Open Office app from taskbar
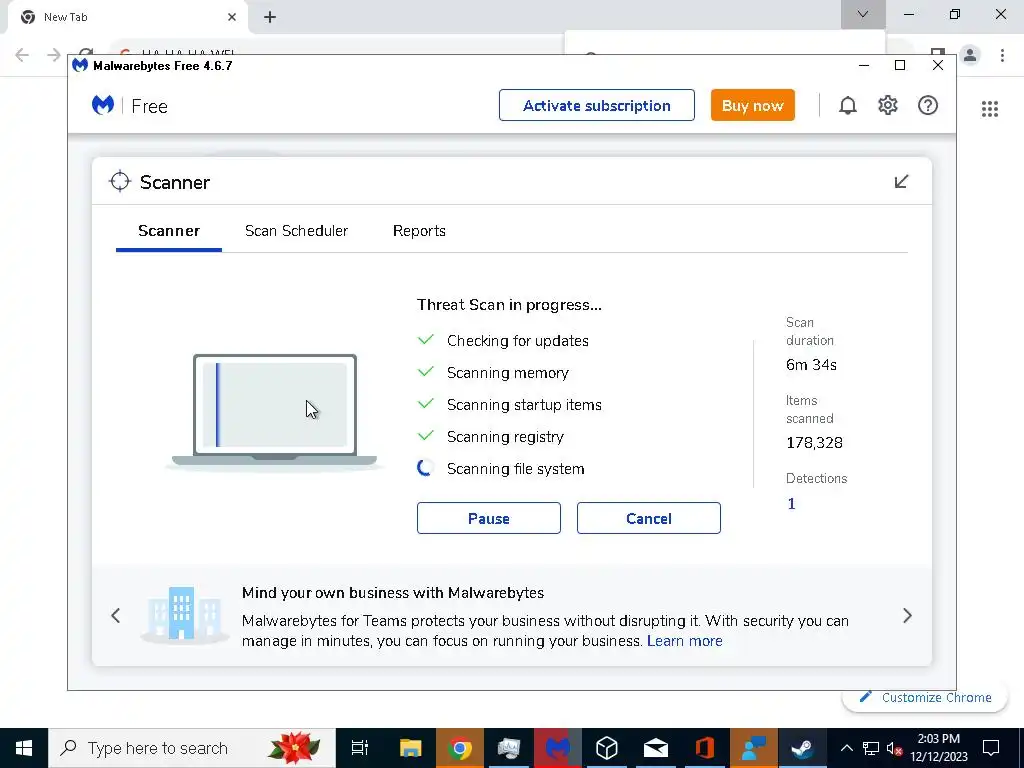The image size is (1024, 768). (704, 748)
